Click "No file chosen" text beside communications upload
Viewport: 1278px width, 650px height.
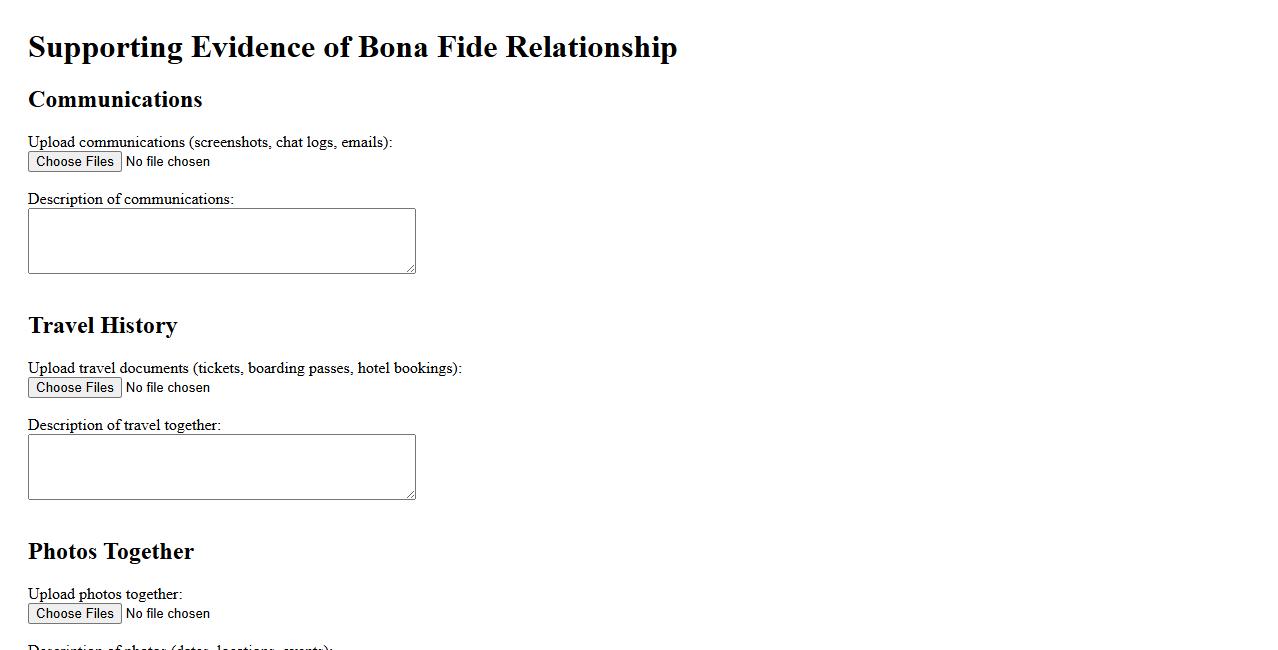(168, 162)
